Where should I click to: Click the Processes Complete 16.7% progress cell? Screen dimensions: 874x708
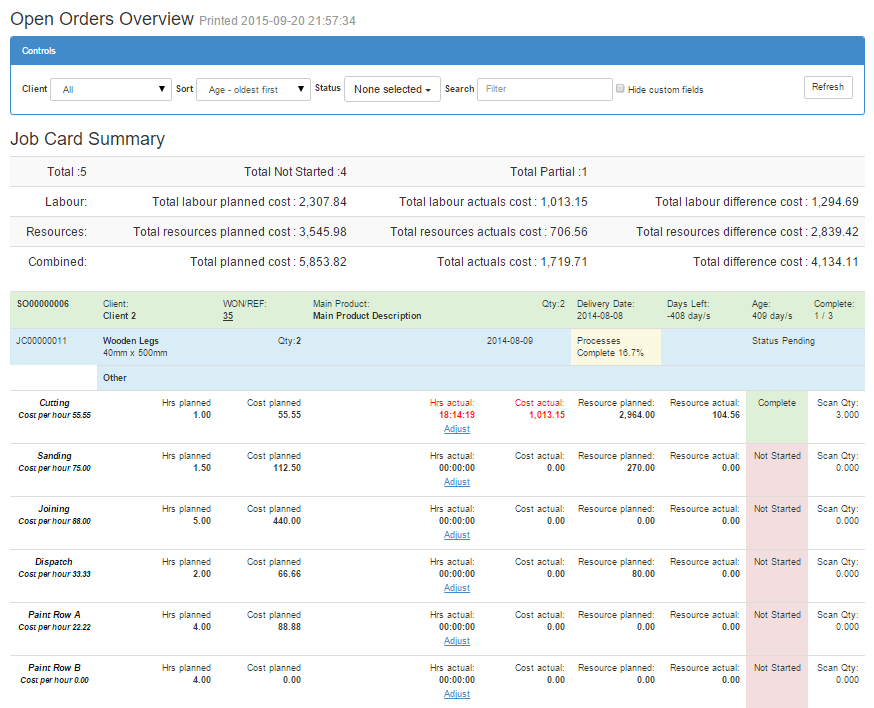pyautogui.click(x=616, y=347)
